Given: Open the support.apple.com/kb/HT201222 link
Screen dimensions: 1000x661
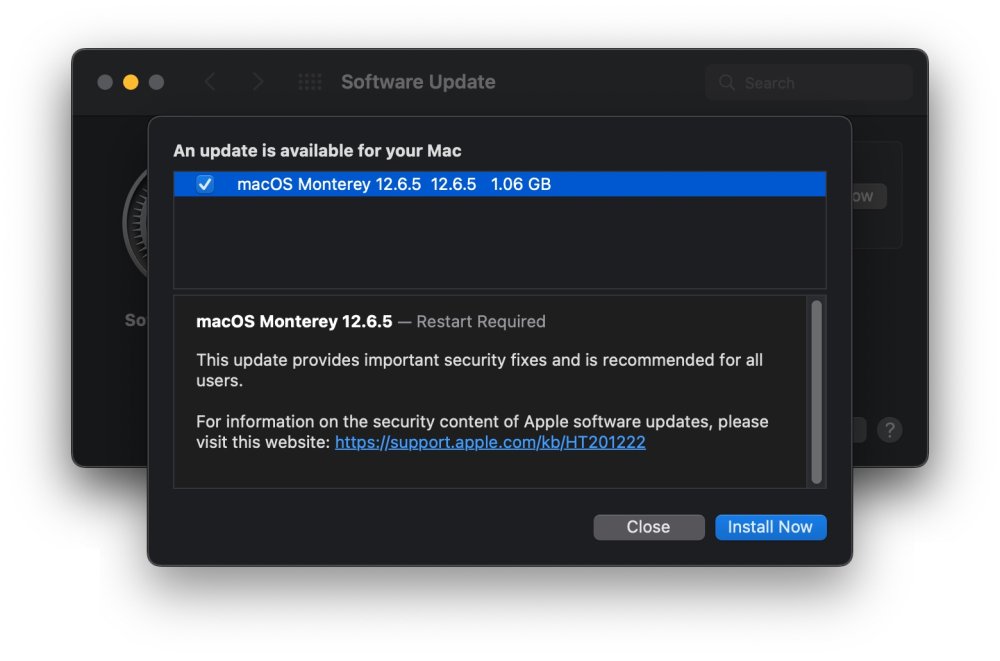Looking at the screenshot, I should click(x=490, y=442).
